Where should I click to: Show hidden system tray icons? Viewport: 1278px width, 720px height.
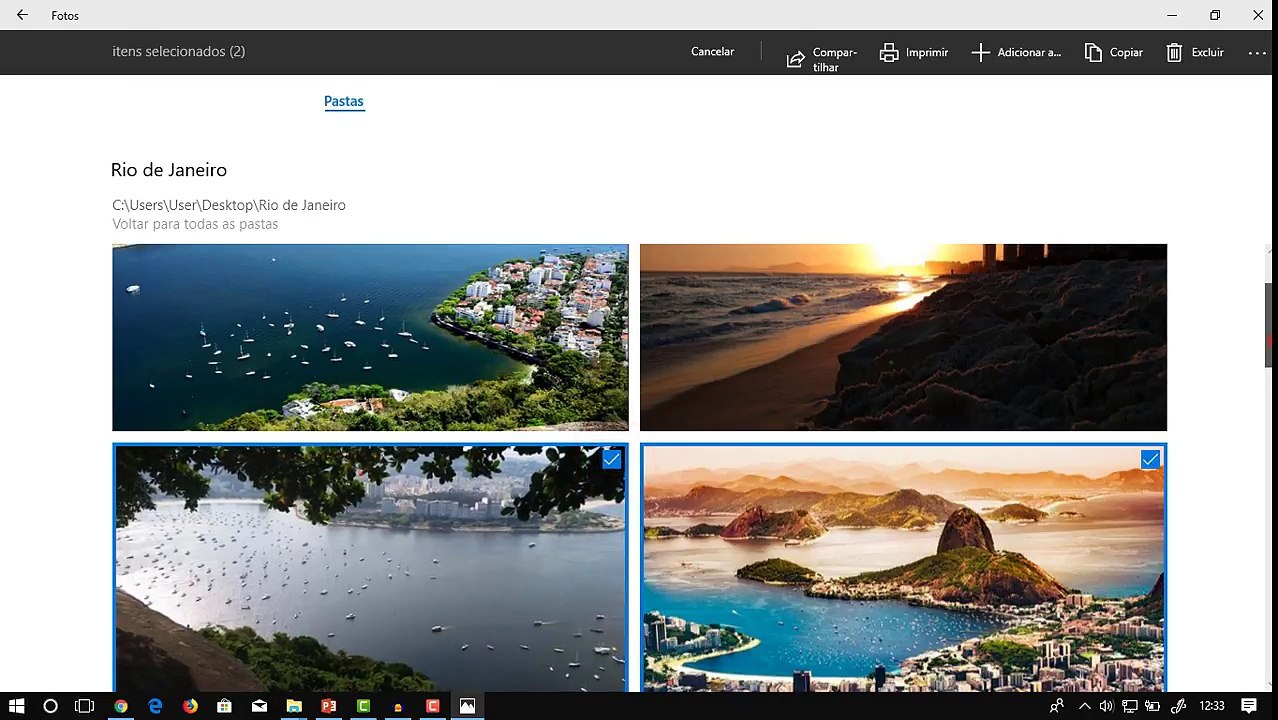point(1084,706)
